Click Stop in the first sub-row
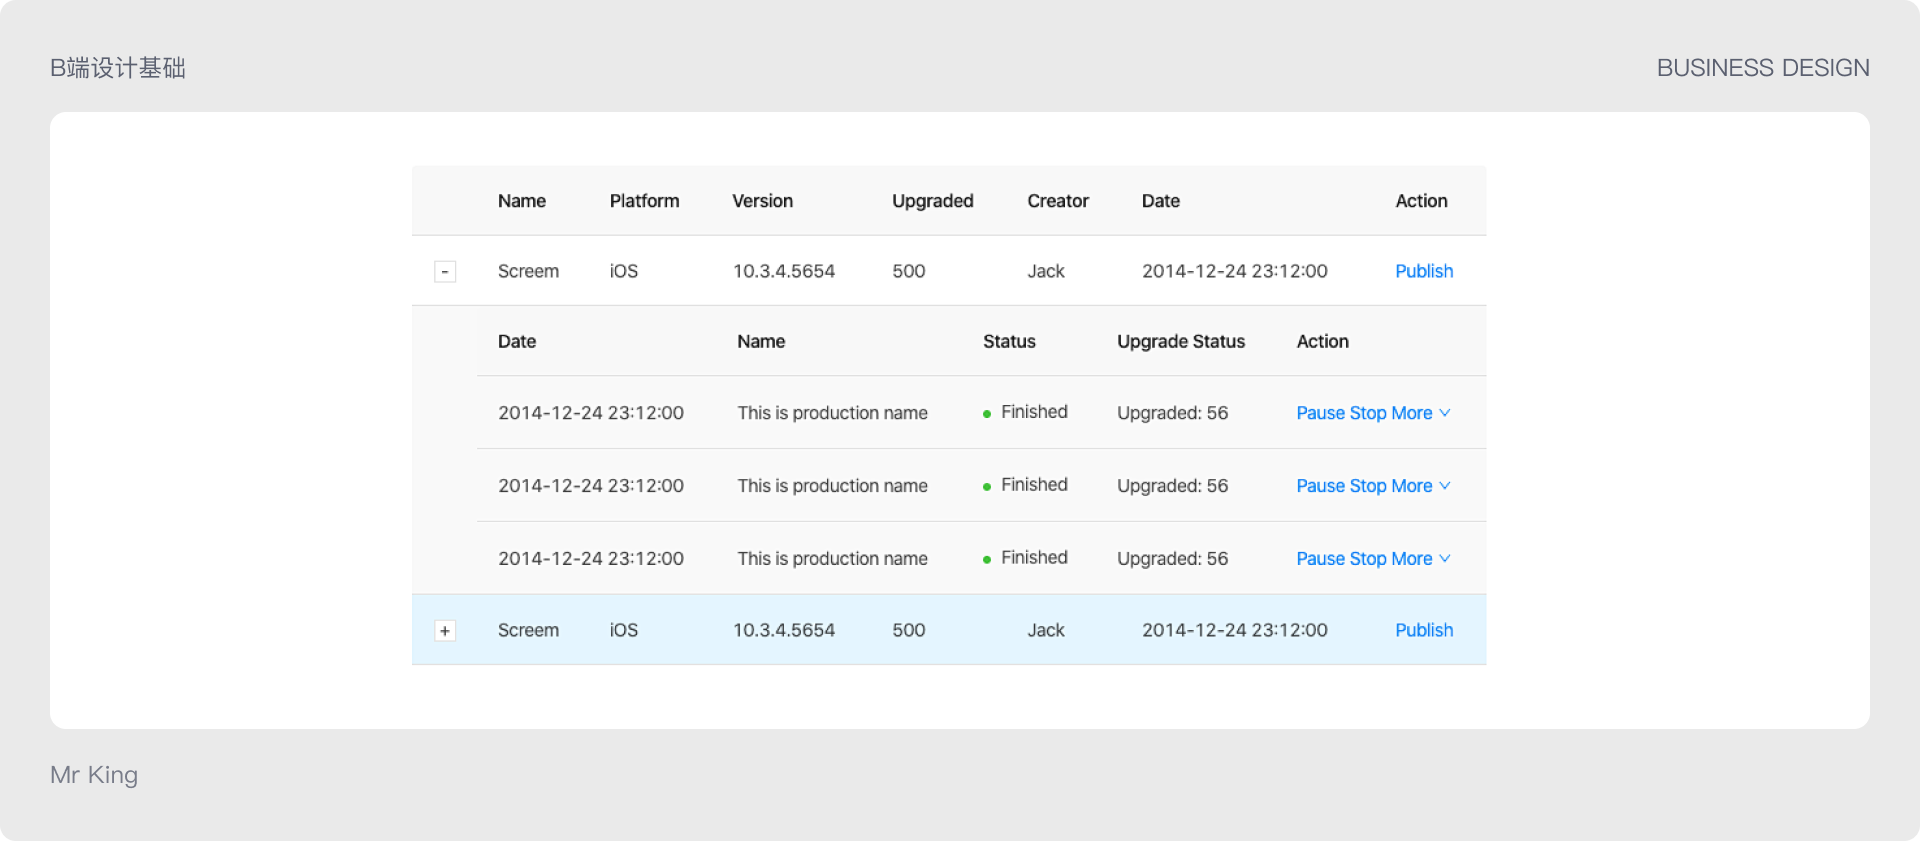Screen dimensions: 1920x841 click(1367, 413)
